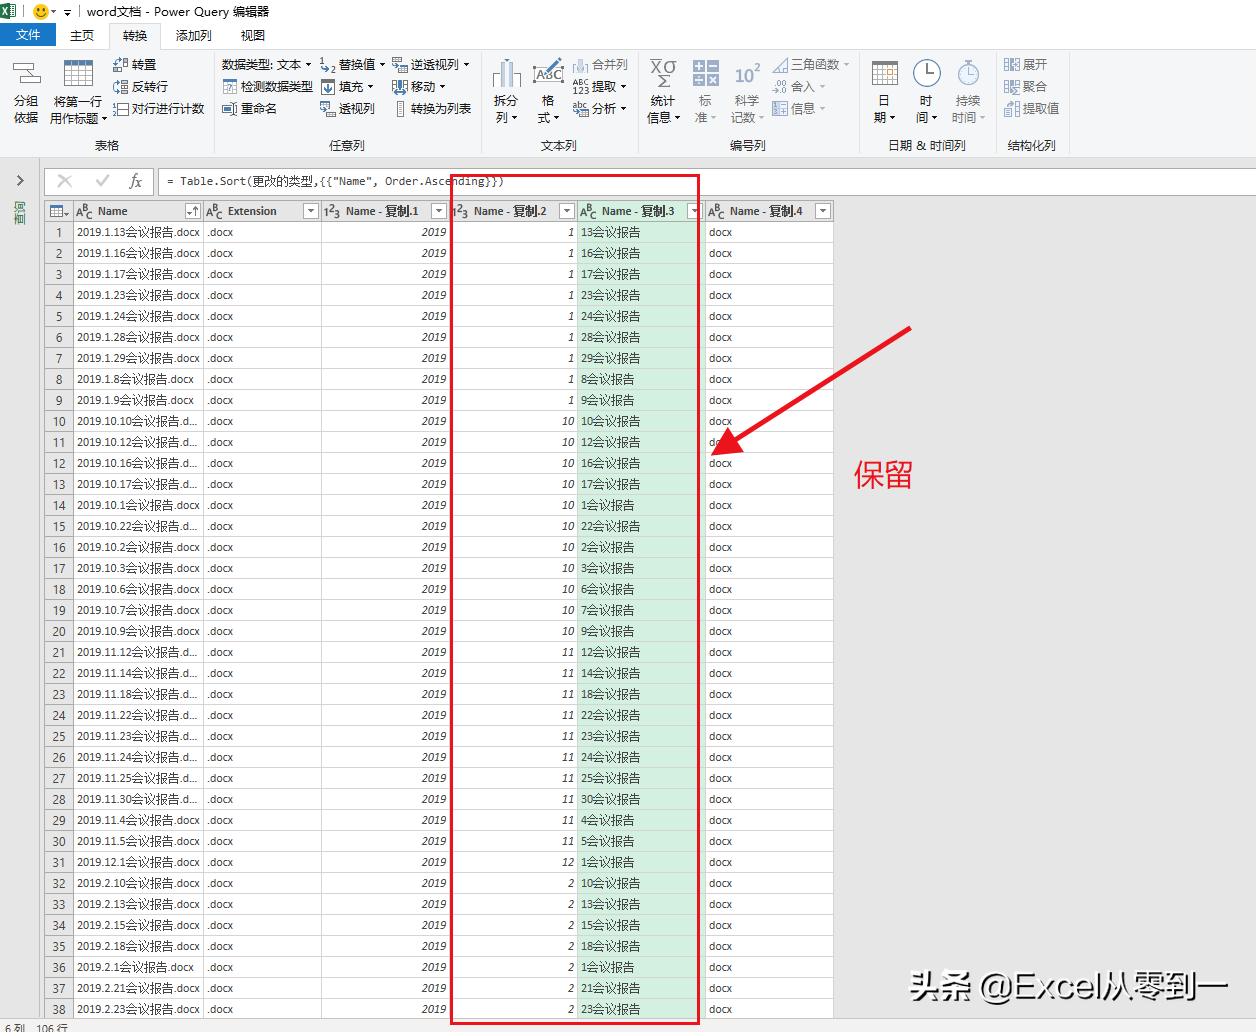Open Name - 复制.2 column filter dropdown
Viewport: 1256px width, 1032px height.
[x=567, y=211]
